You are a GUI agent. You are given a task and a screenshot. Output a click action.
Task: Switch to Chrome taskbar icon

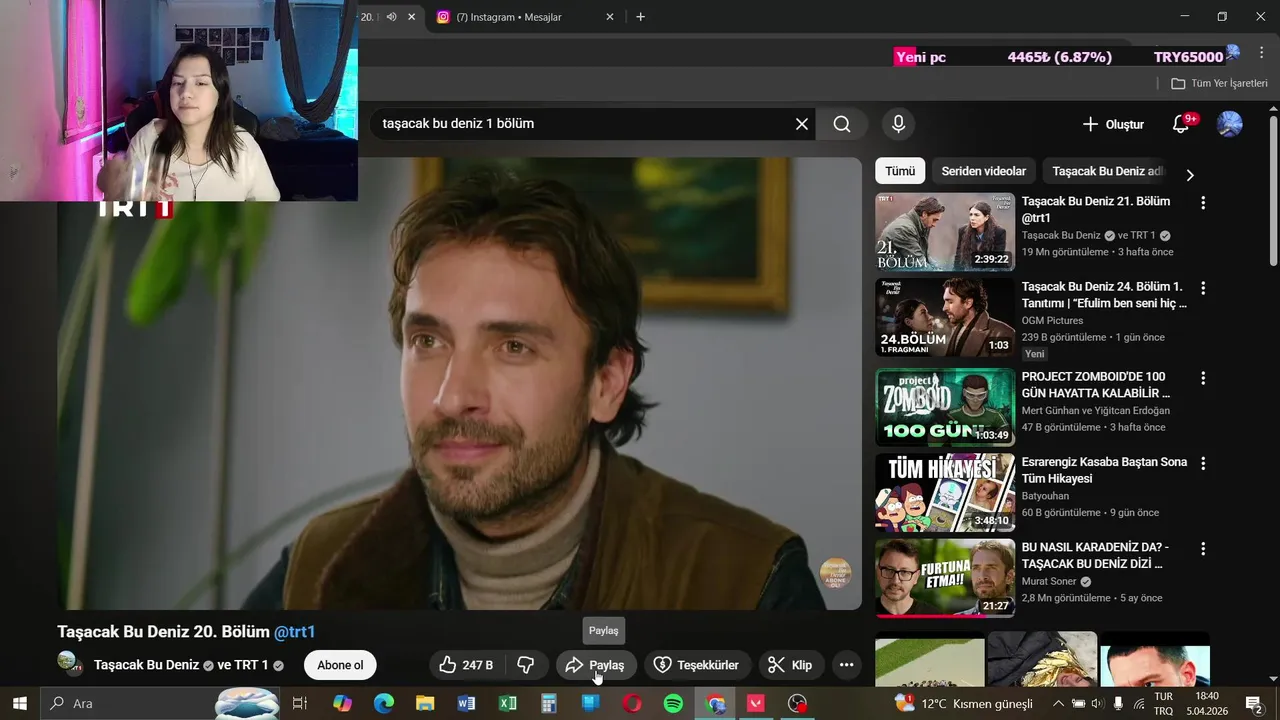point(715,703)
